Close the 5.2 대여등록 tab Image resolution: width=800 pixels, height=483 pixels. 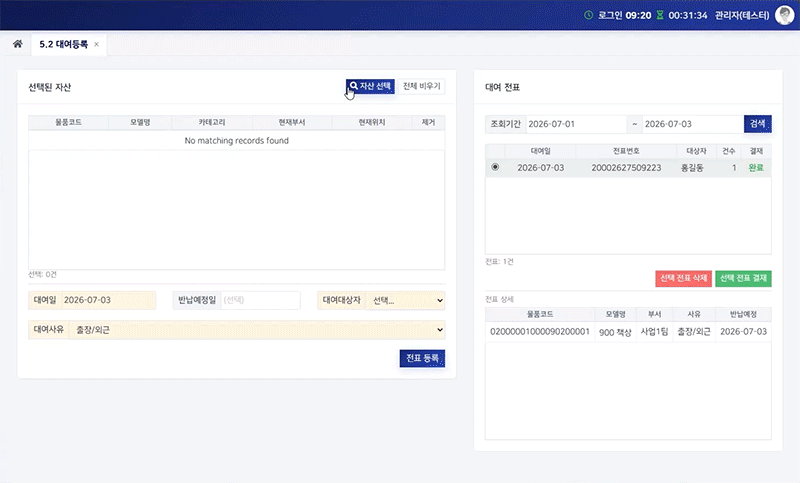(x=96, y=44)
